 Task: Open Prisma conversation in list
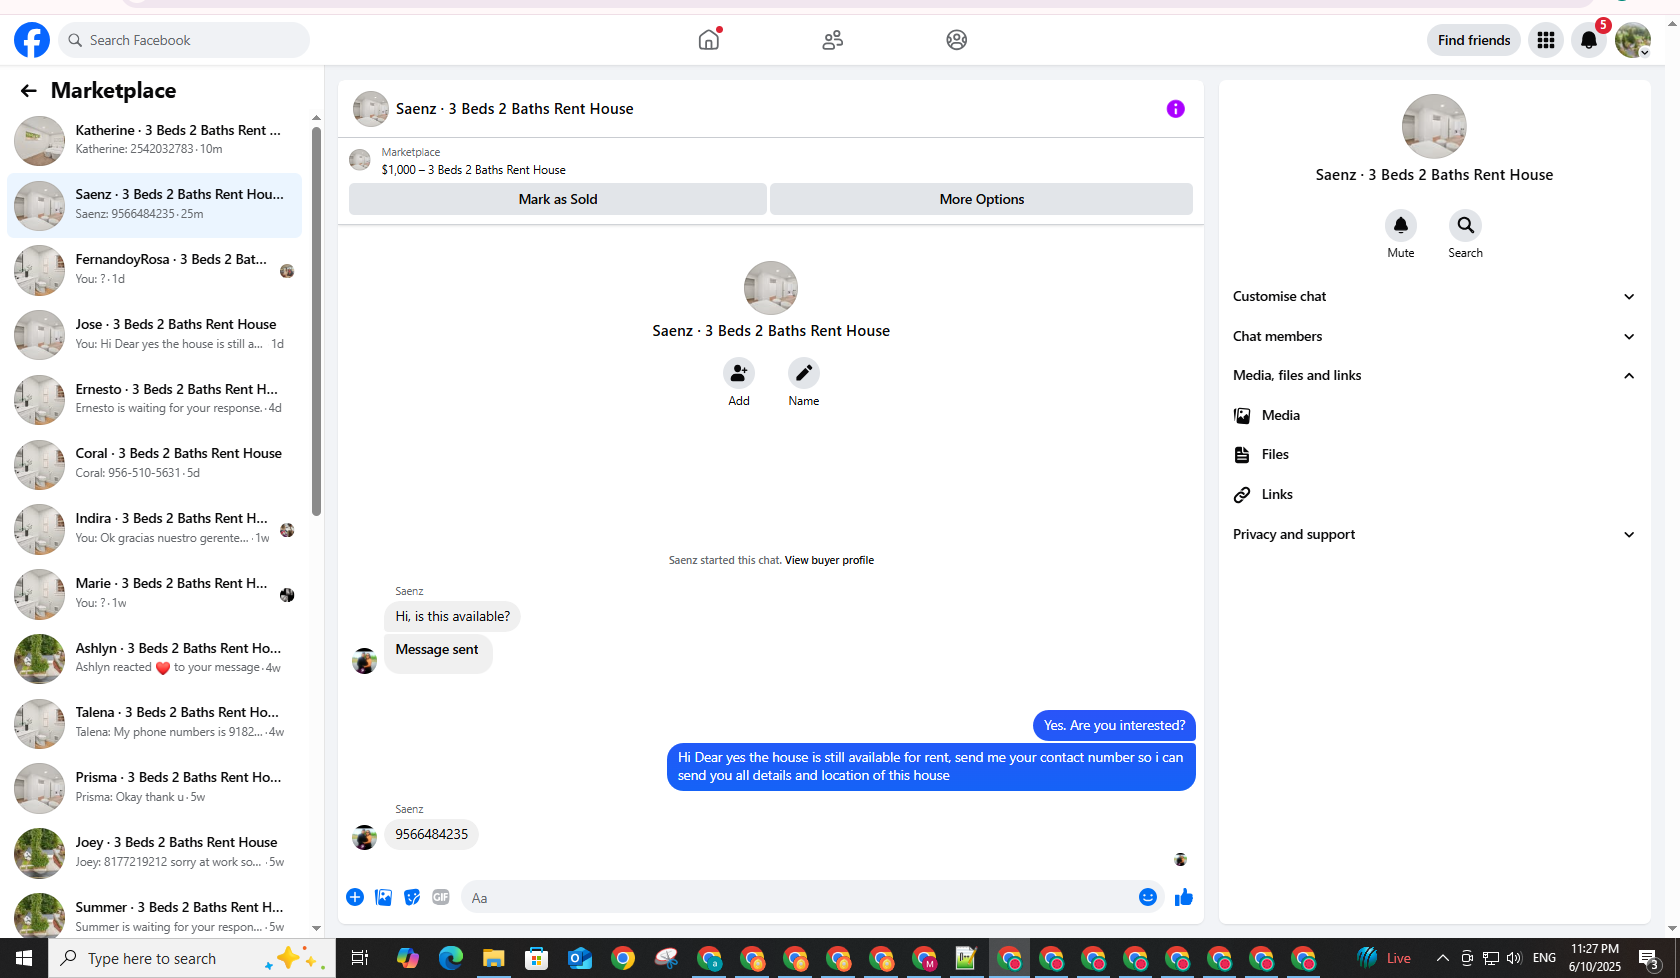[155, 788]
